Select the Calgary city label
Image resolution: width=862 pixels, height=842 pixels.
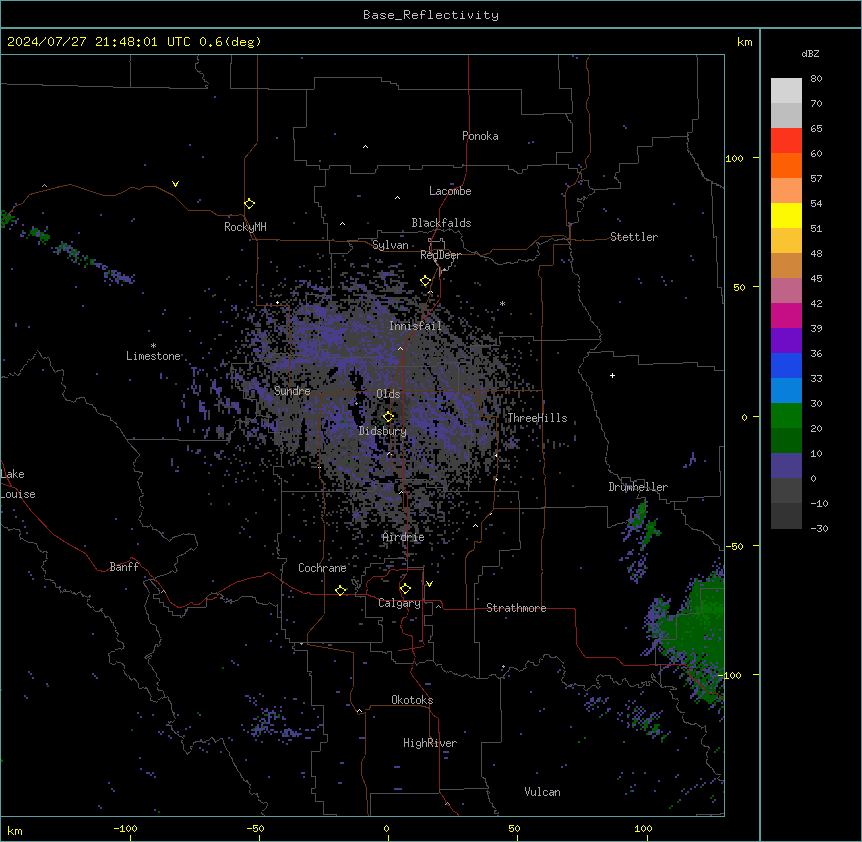tap(399, 603)
